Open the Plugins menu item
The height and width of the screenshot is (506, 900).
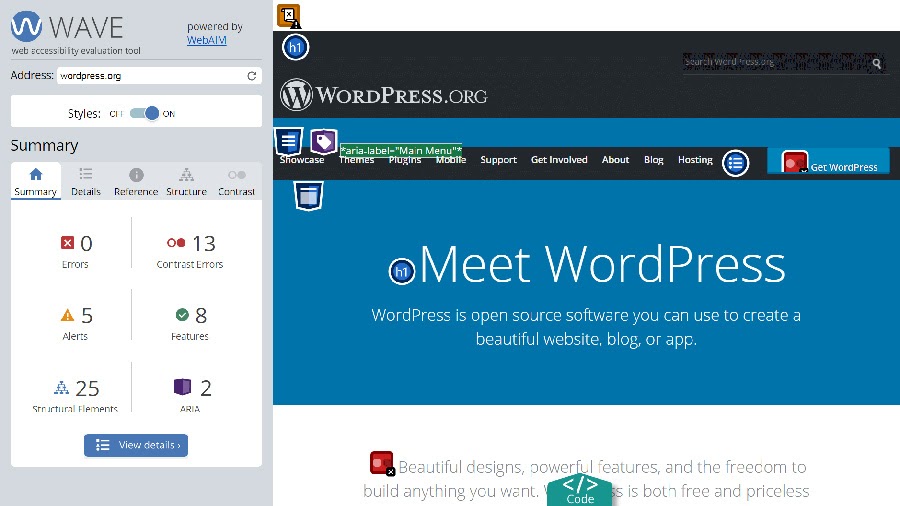click(x=405, y=160)
